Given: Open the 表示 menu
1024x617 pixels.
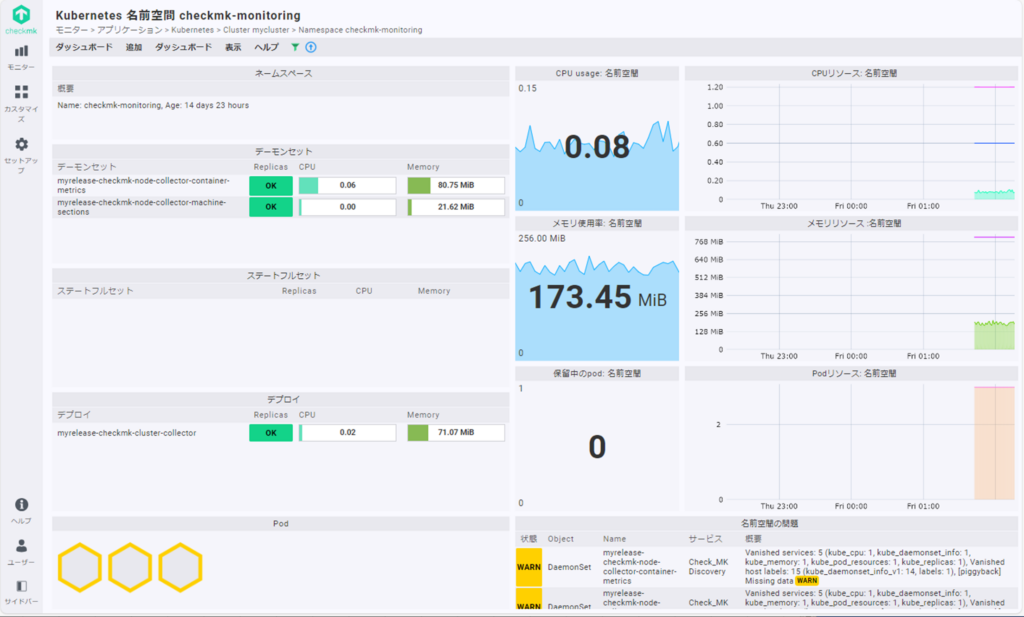Looking at the screenshot, I should point(233,47).
